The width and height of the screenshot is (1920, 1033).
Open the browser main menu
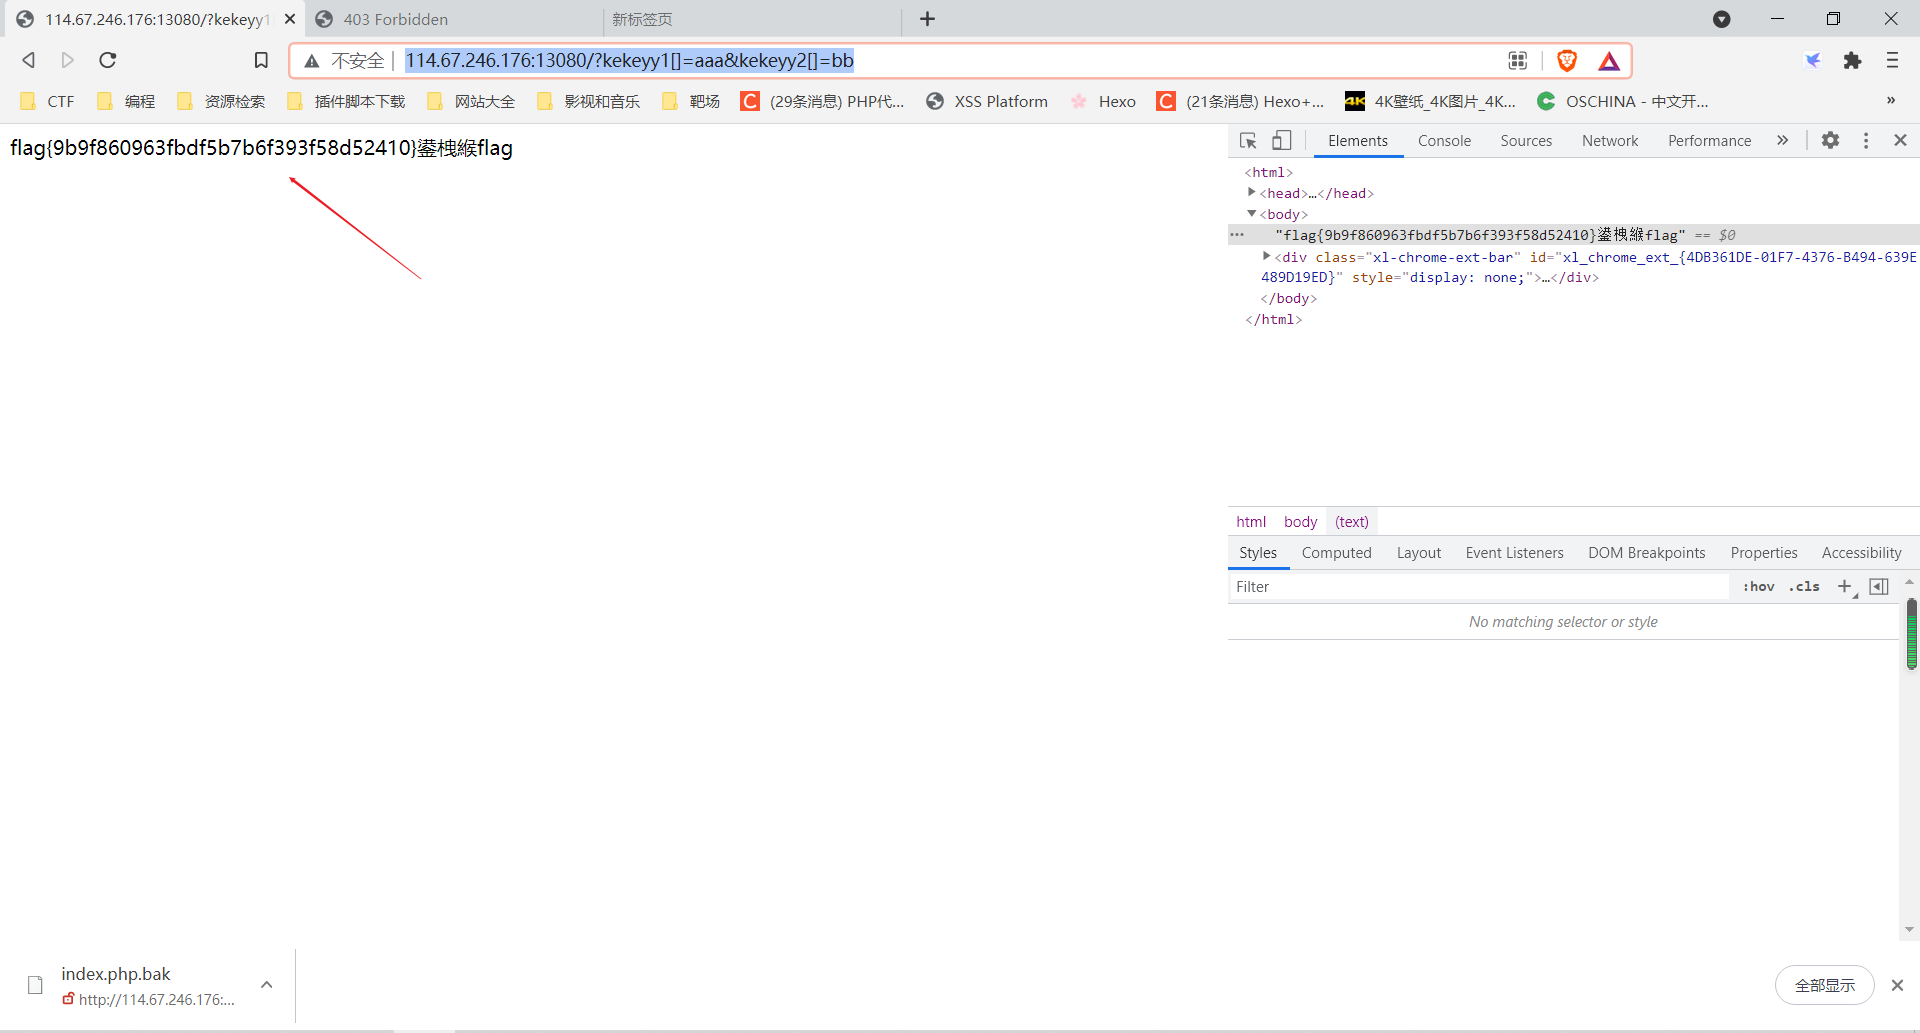[1892, 60]
